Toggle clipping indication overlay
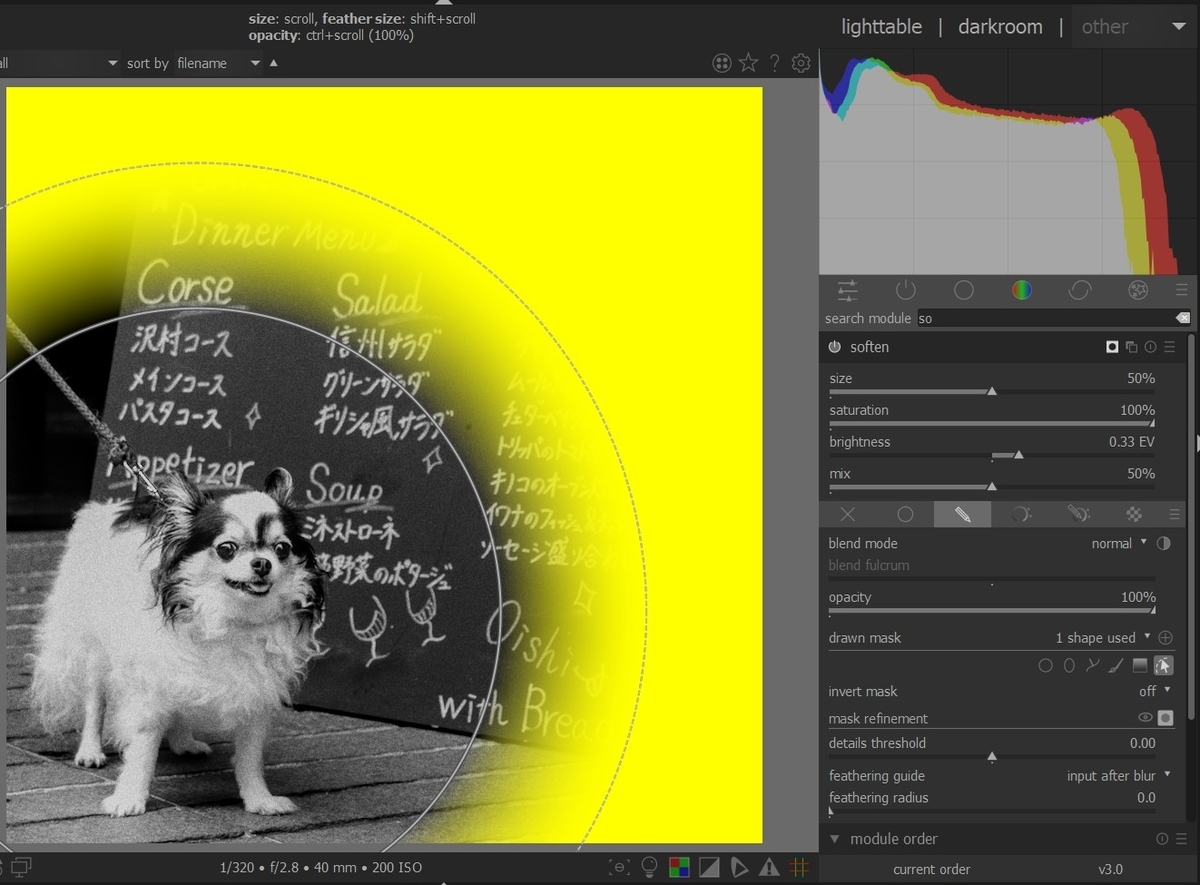 709,867
